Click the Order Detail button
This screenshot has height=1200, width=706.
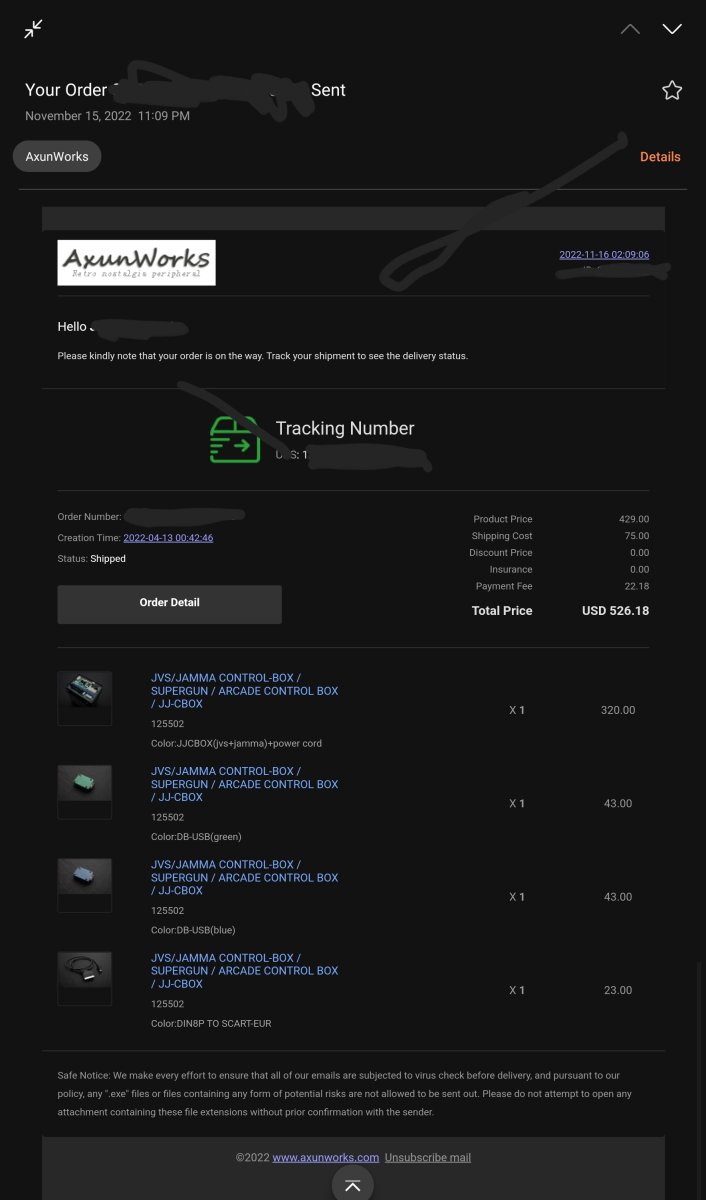pos(169,603)
